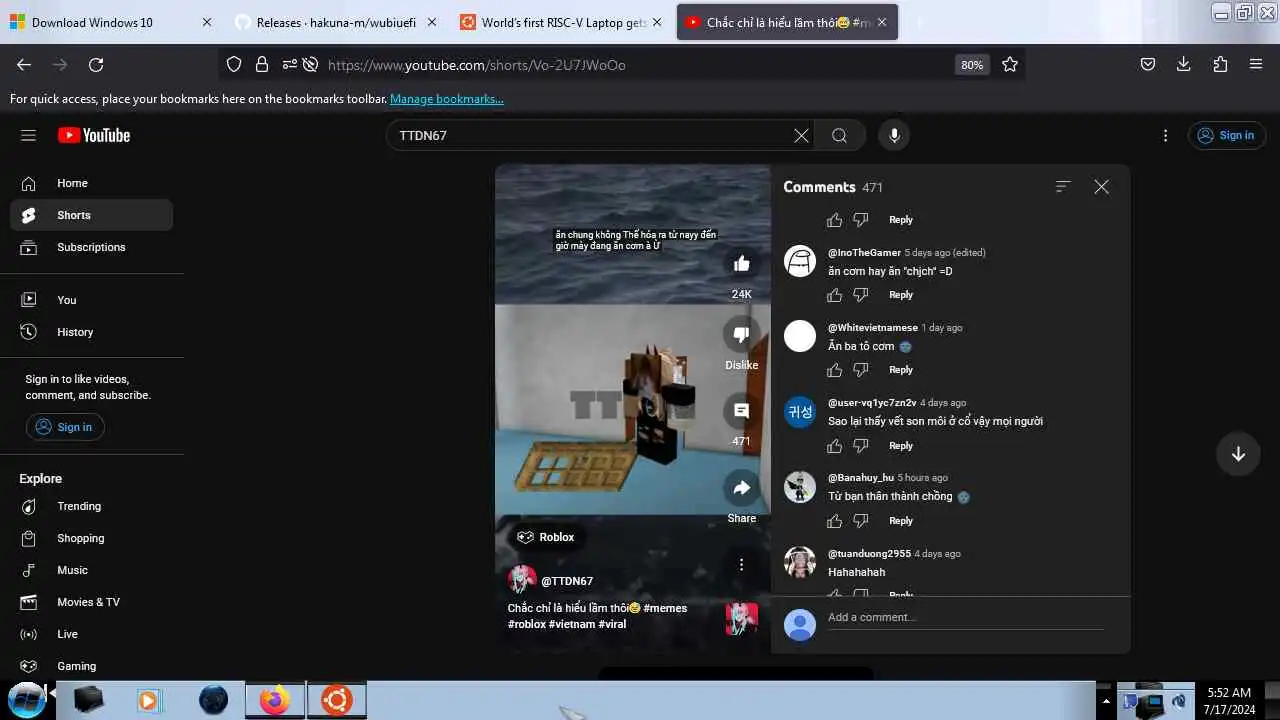Open Movies & TV under Explore
Viewport: 1280px width, 720px height.
[x=91, y=602]
